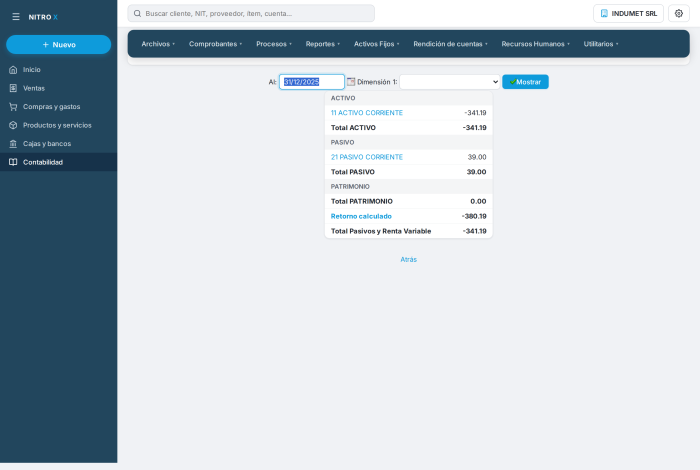Open the Dimensión 1 dropdown

[450, 82]
